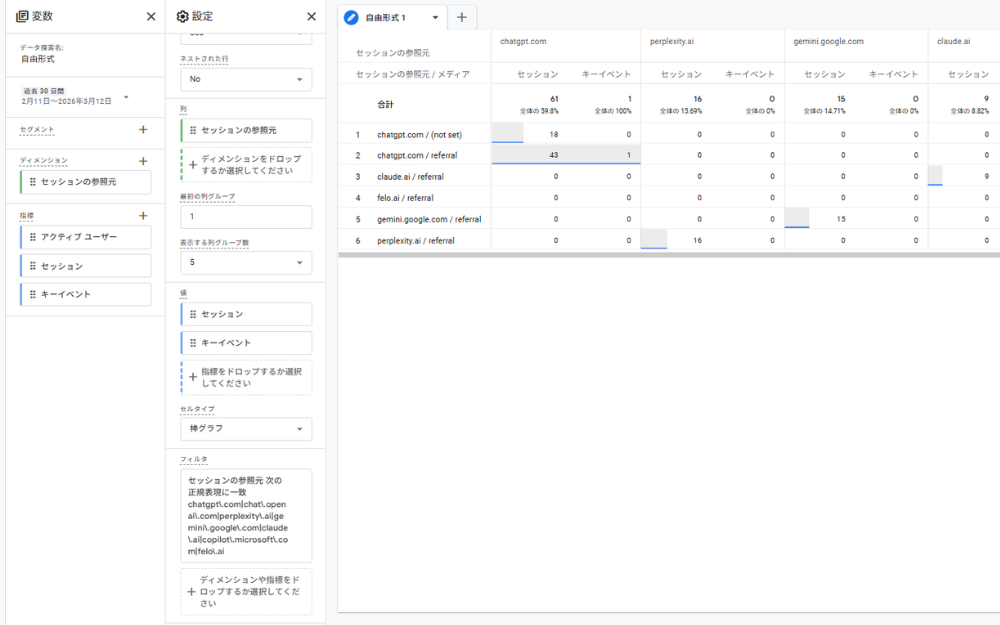The width and height of the screenshot is (1000, 625).
Task: Open the セルタイプ dropdown showing 棒グラフ
Action: pyautogui.click(x=246, y=428)
